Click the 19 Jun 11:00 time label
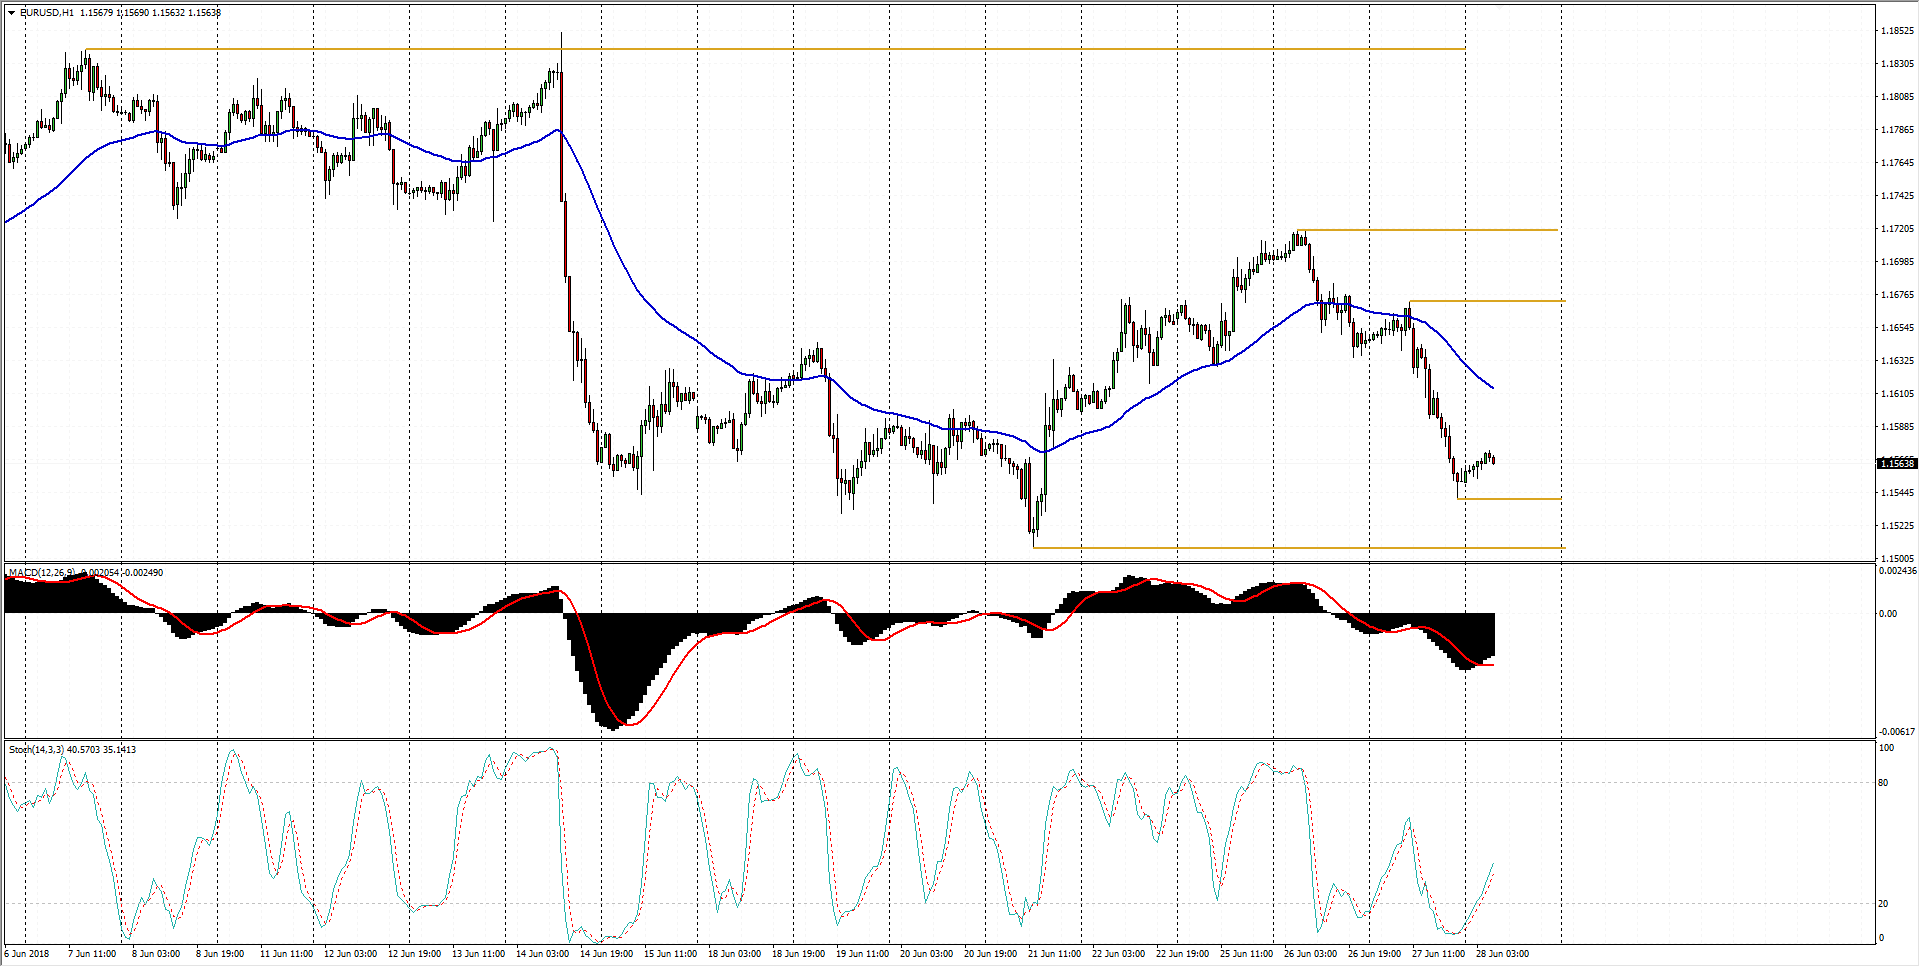Viewport: 1920px width, 967px height. (x=862, y=954)
